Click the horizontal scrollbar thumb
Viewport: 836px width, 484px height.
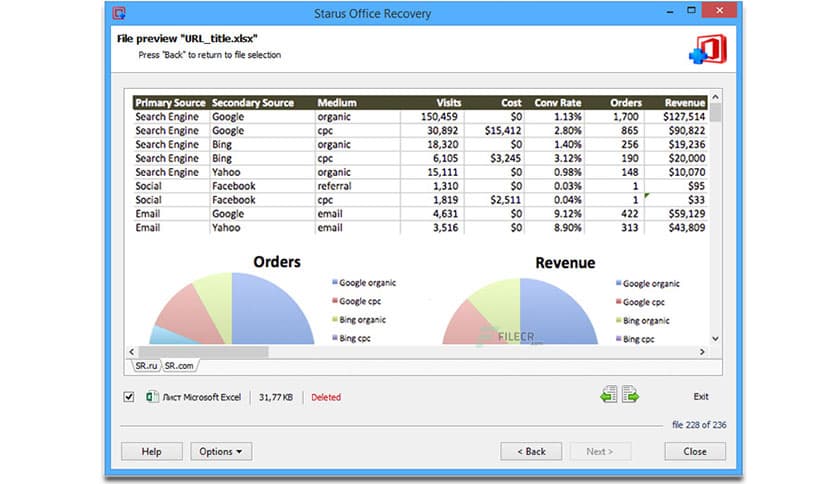click(204, 352)
